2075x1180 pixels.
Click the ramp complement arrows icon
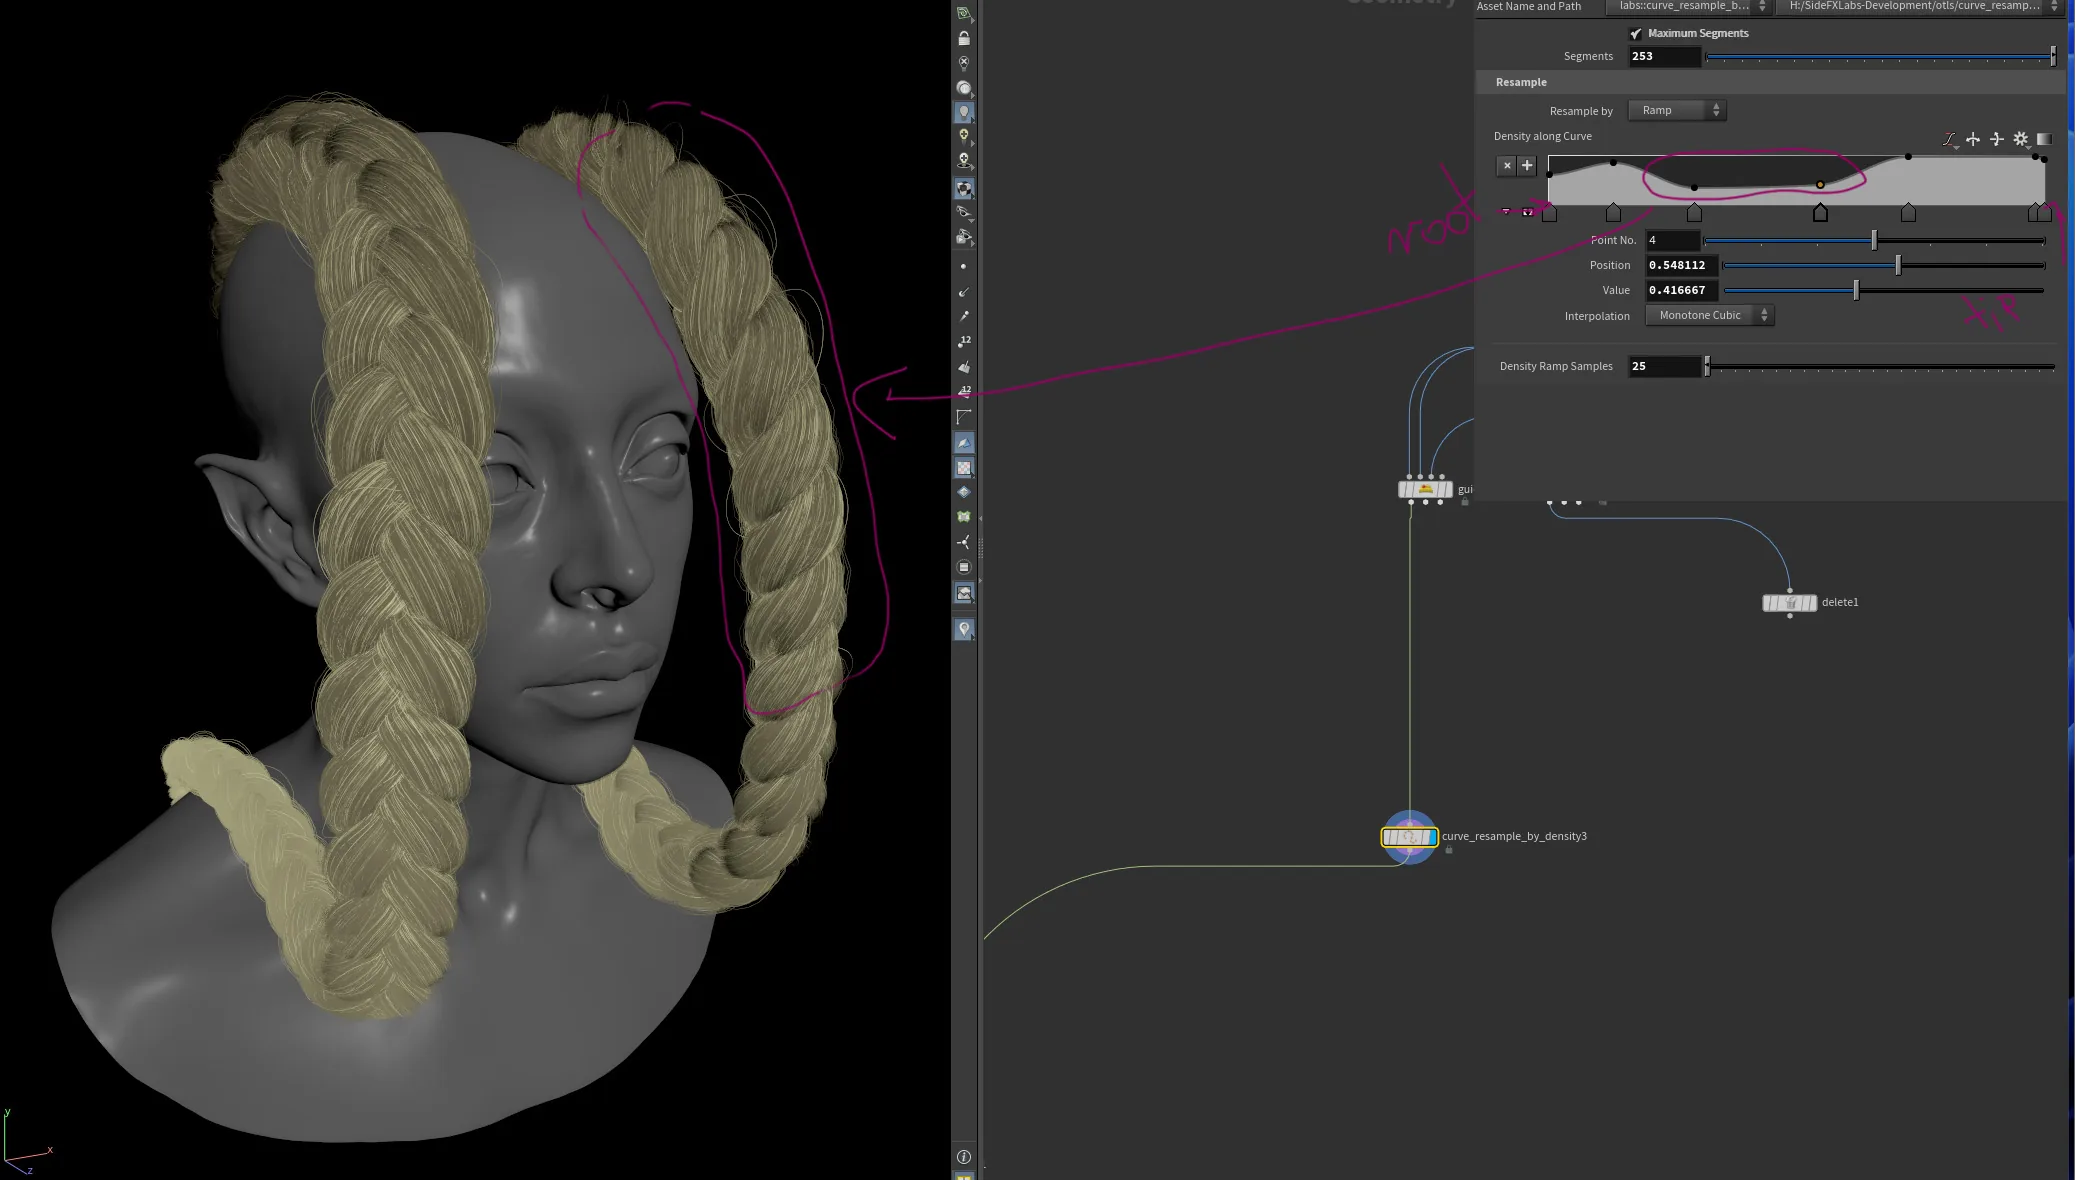point(1997,139)
